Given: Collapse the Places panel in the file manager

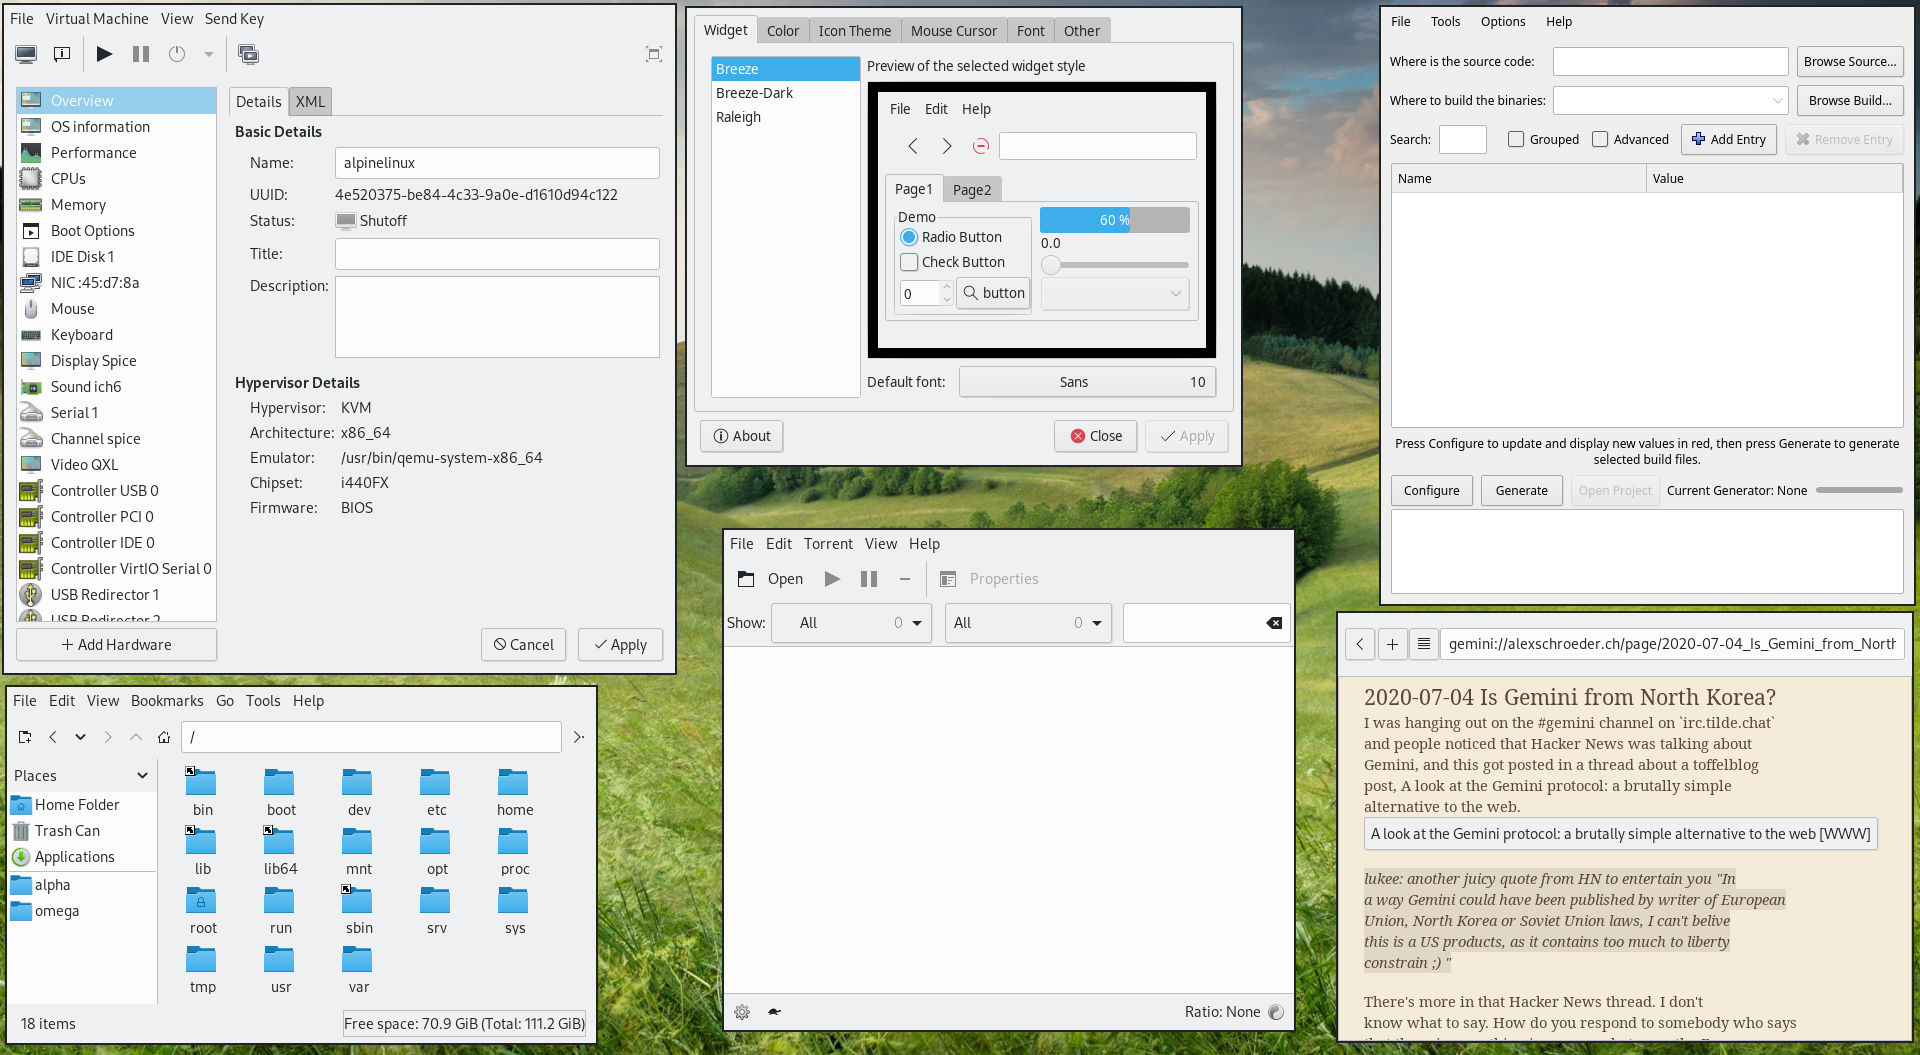Looking at the screenshot, I should click(x=142, y=775).
